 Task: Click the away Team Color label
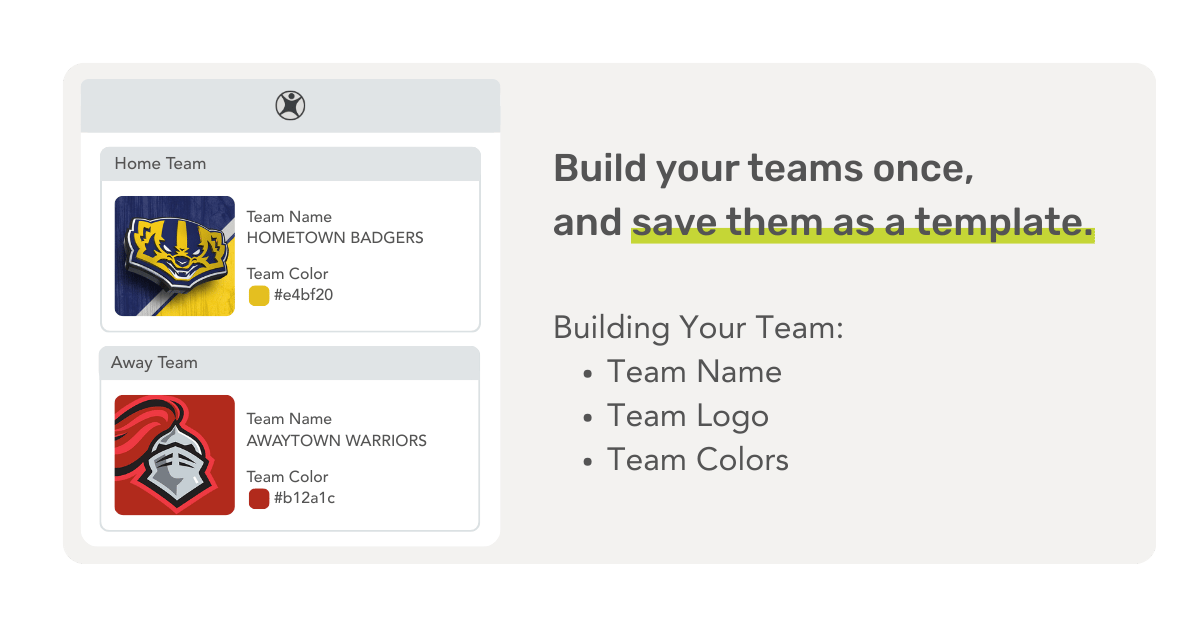point(287,477)
